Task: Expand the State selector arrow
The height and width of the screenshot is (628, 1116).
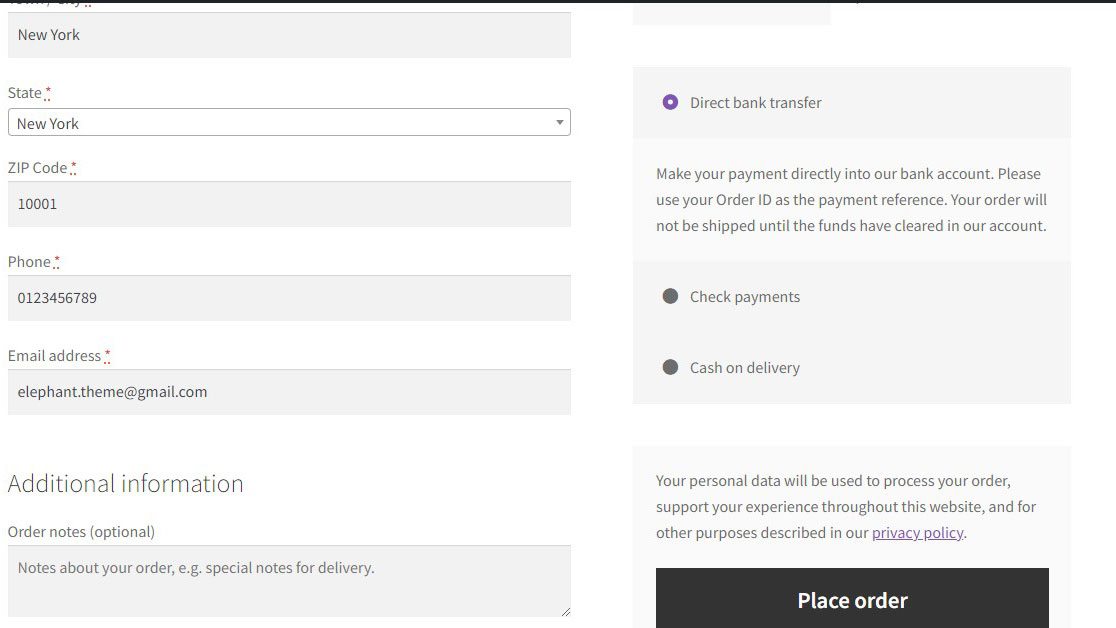Action: coord(559,122)
